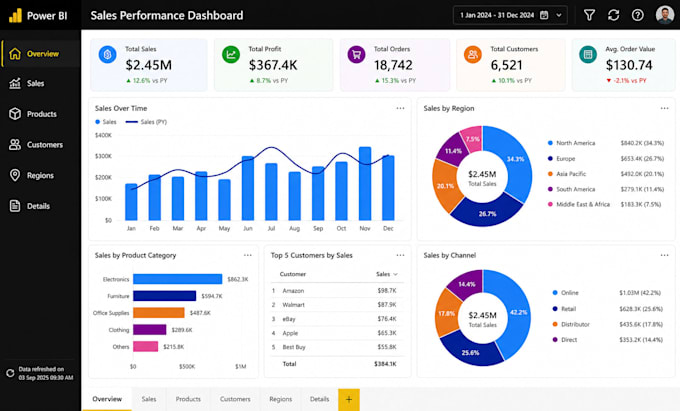Screen dimensions: 680x411
Task: Toggle Sales (PY) legend series
Action: [x=146, y=122]
